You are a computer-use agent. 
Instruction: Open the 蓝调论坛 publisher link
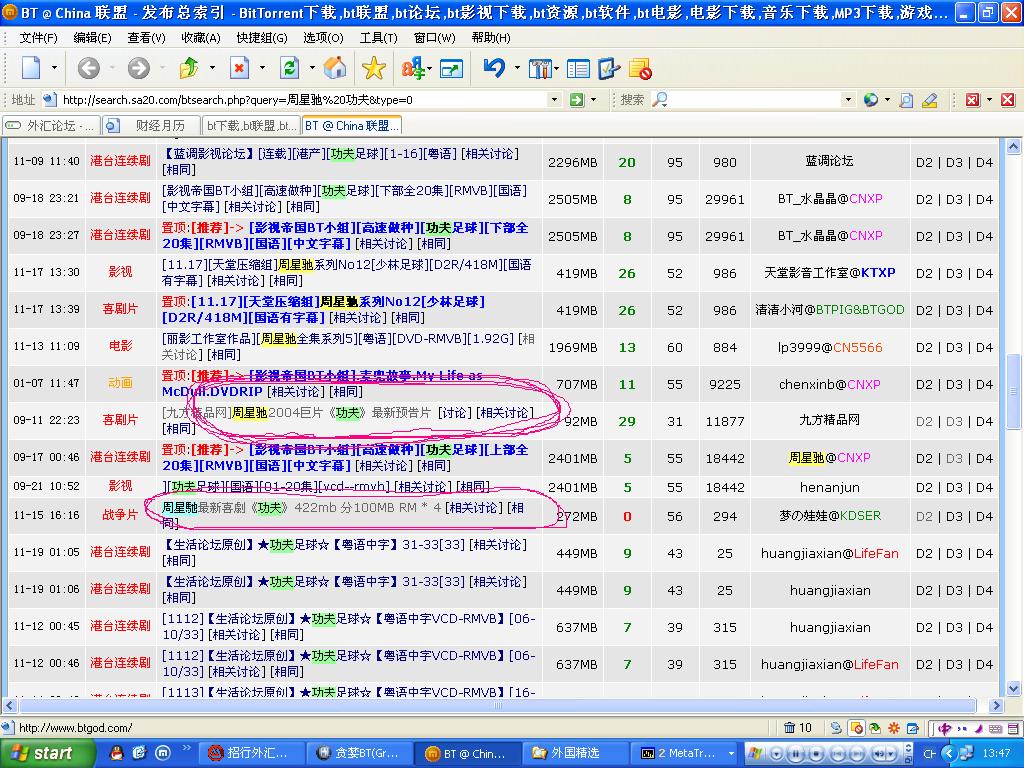pos(829,161)
